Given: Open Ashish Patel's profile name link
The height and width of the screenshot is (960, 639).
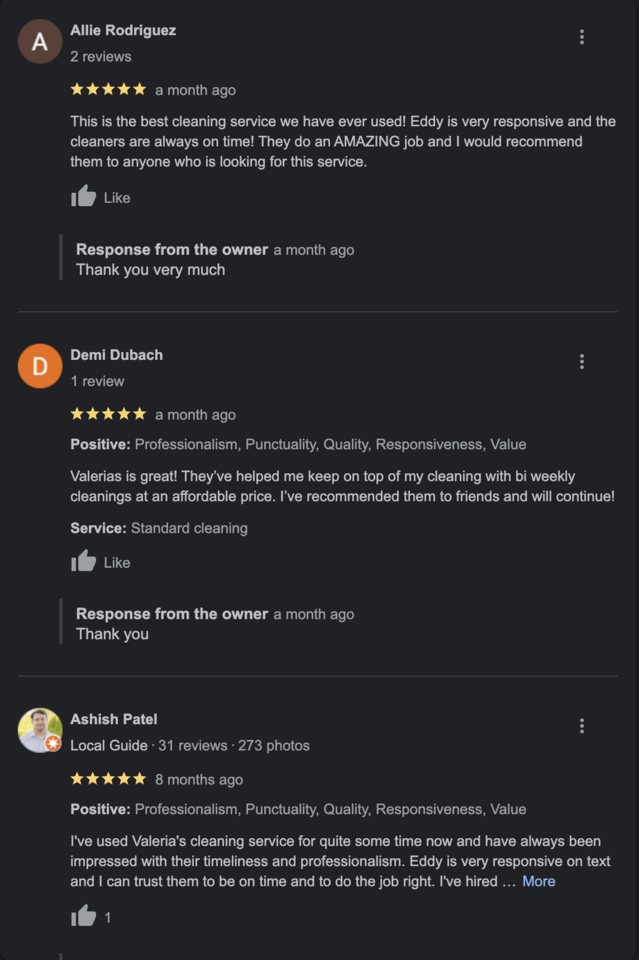Looking at the screenshot, I should pyautogui.click(x=113, y=719).
